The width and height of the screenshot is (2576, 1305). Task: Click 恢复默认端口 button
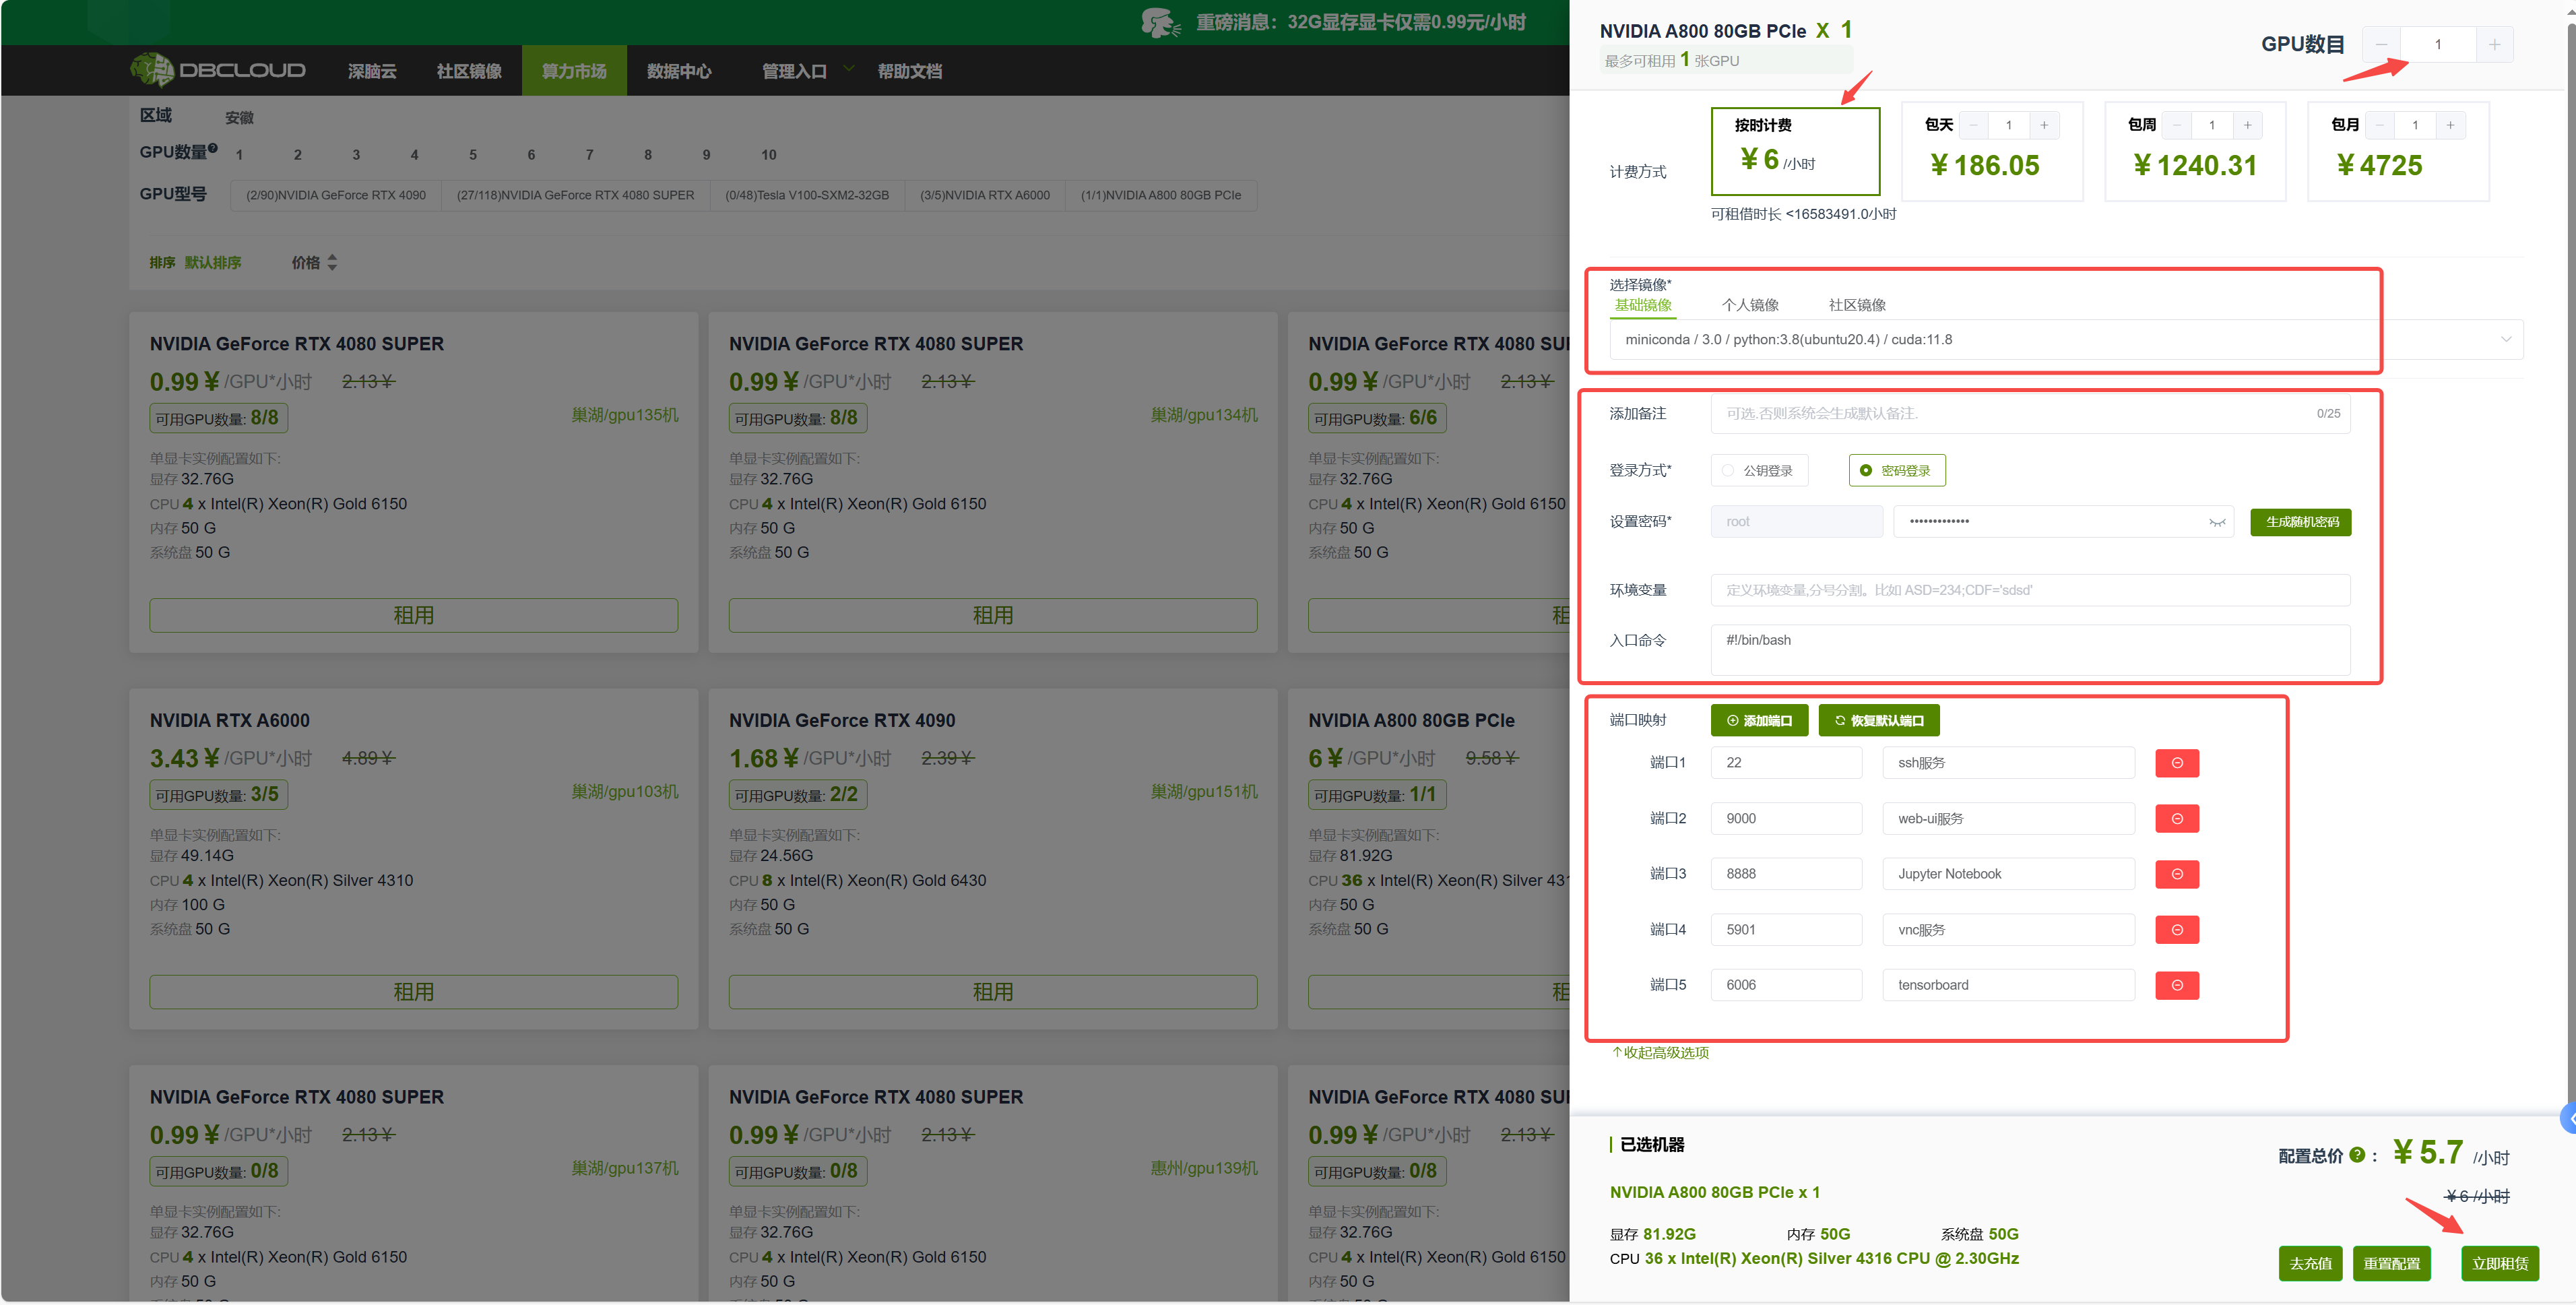pos(1879,720)
